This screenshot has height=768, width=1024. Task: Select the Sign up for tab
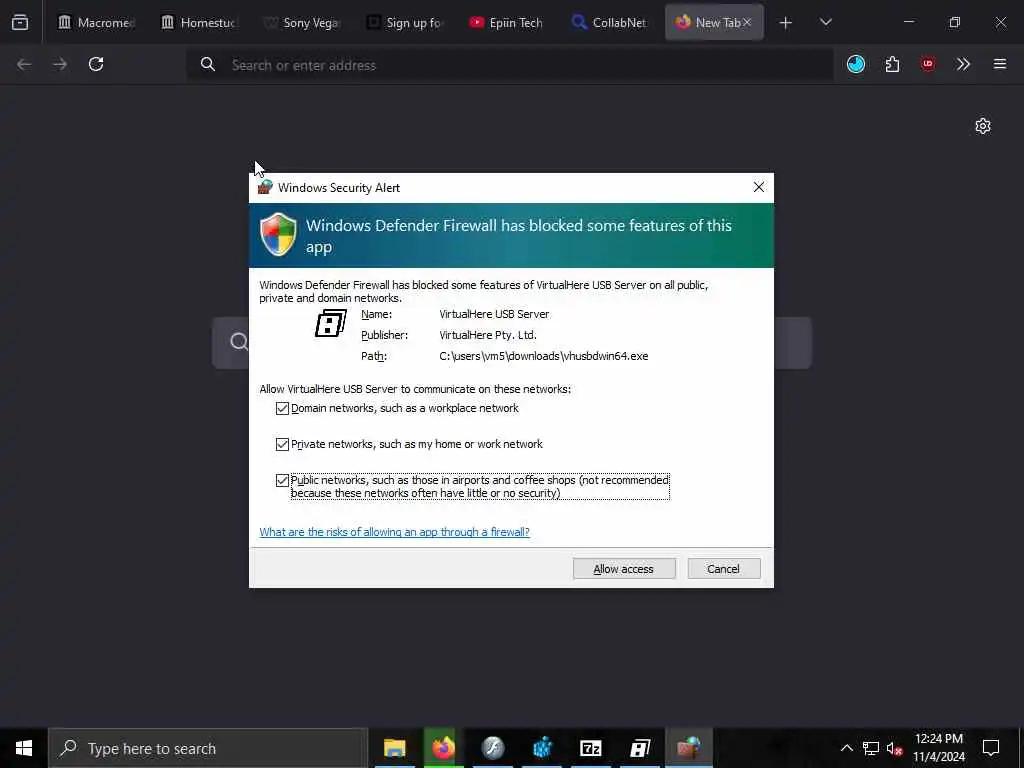405,22
